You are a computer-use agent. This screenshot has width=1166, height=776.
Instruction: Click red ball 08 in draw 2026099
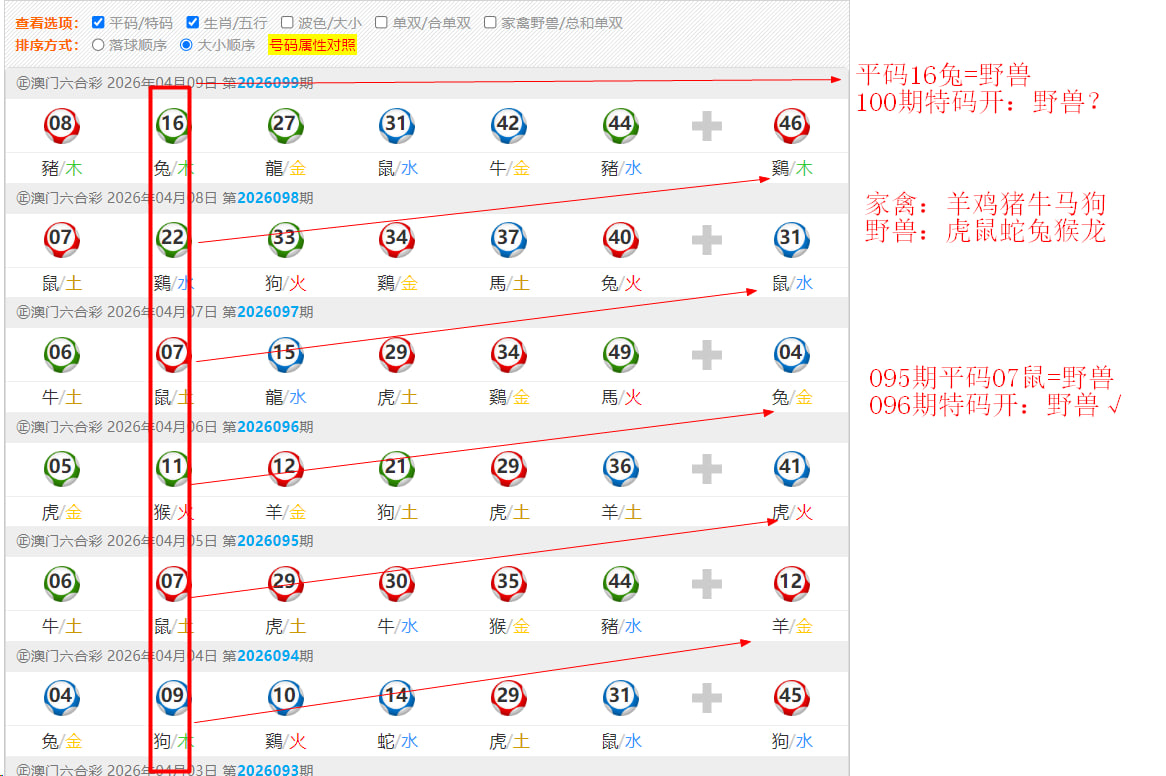pyautogui.click(x=61, y=125)
